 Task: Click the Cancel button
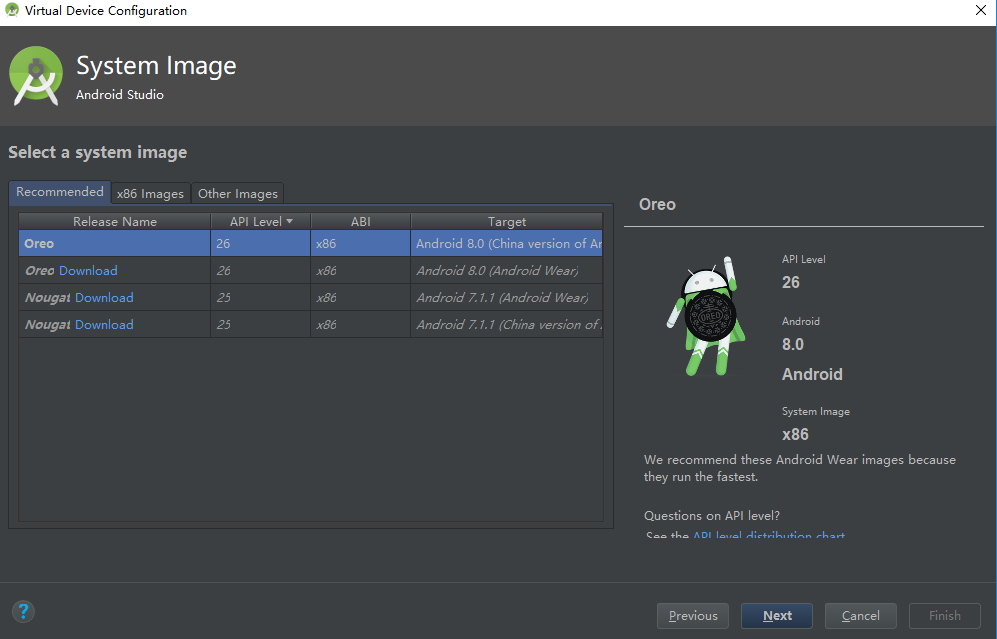[861, 615]
